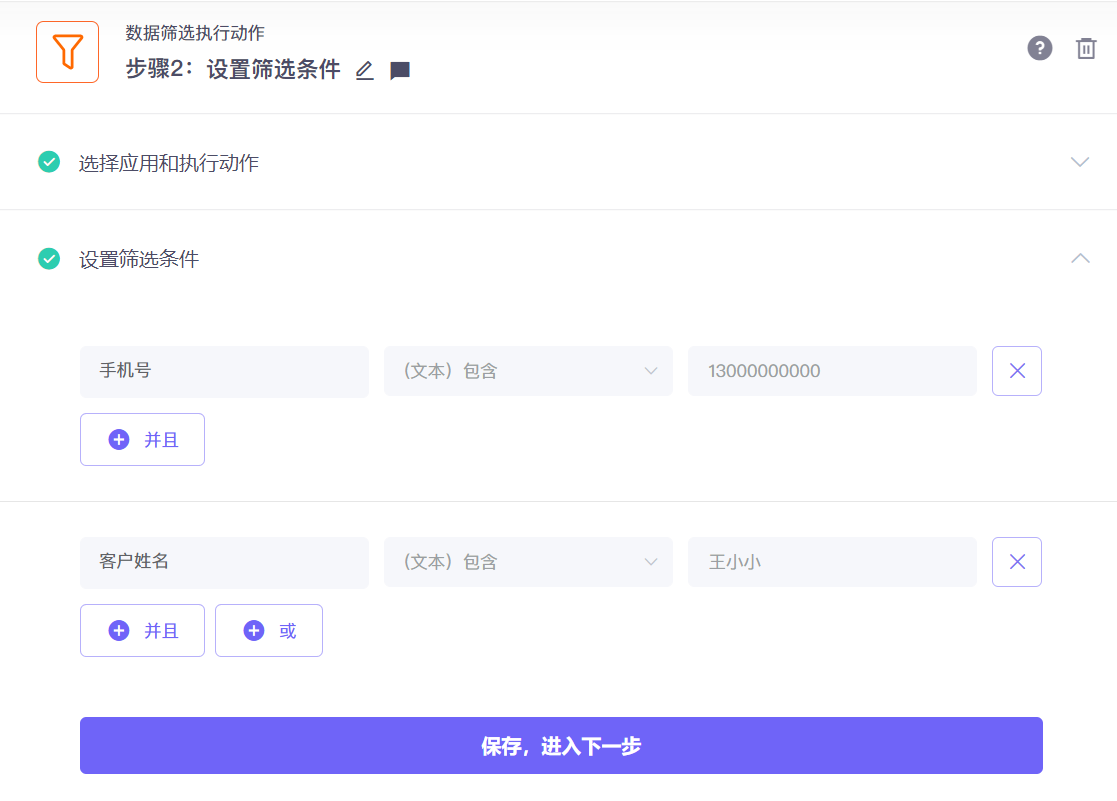Click green check next to 选择应用和执行动作
1117x801 pixels.
coord(49,162)
